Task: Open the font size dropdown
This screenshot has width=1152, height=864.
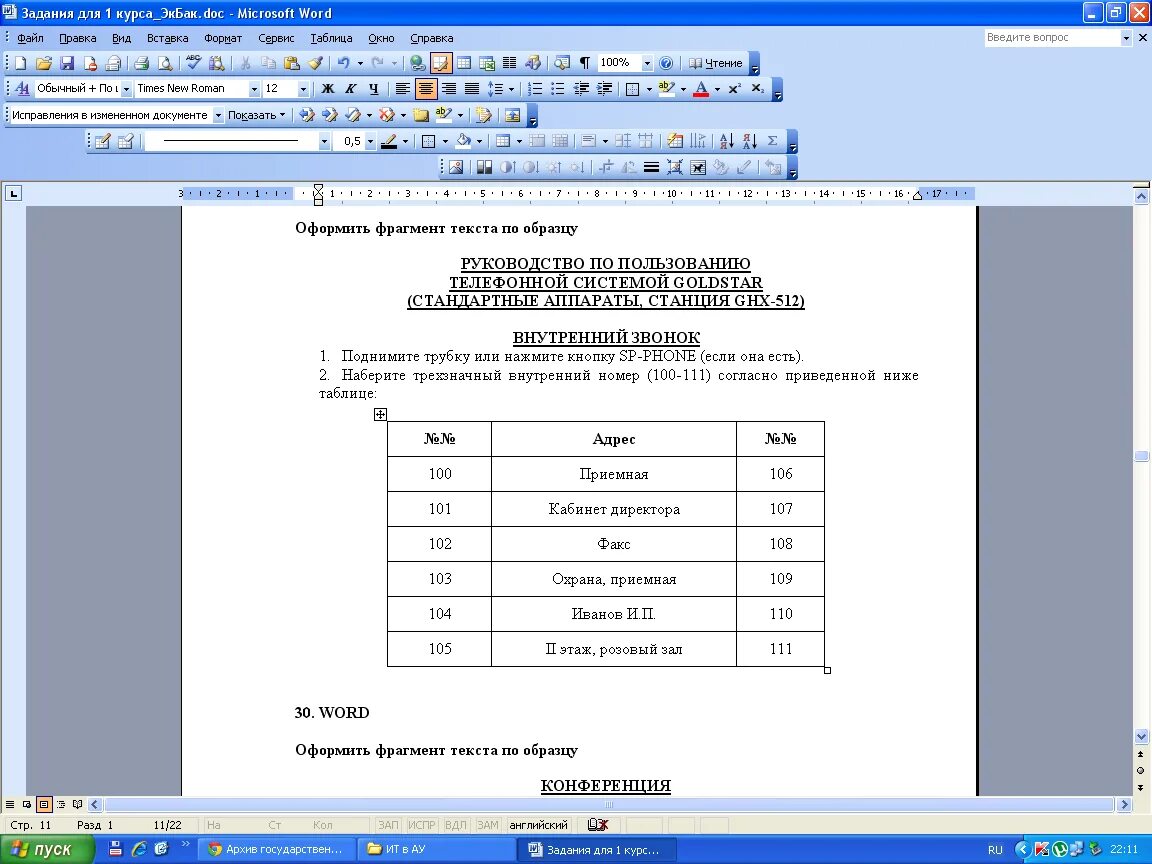Action: point(303,89)
